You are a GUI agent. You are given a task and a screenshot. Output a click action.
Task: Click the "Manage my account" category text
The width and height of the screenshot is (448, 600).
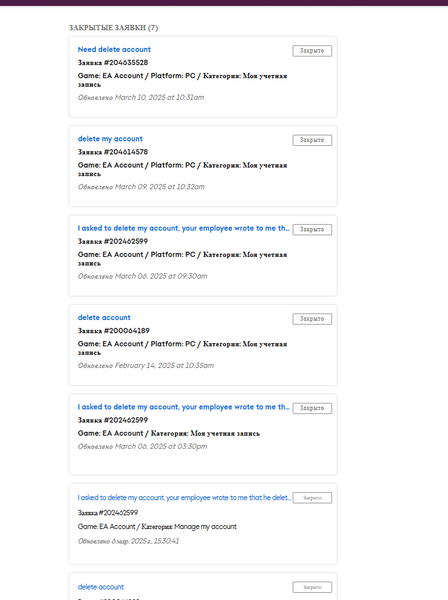click(205, 527)
